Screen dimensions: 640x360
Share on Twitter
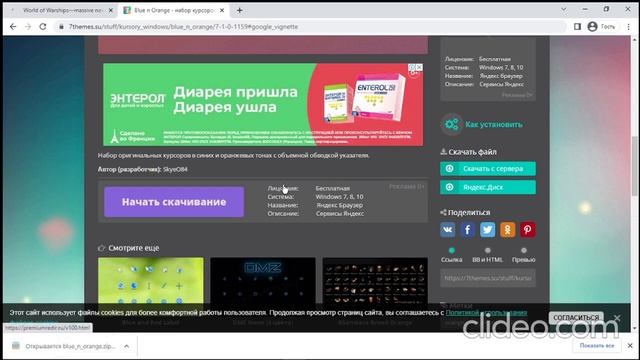coord(488,230)
